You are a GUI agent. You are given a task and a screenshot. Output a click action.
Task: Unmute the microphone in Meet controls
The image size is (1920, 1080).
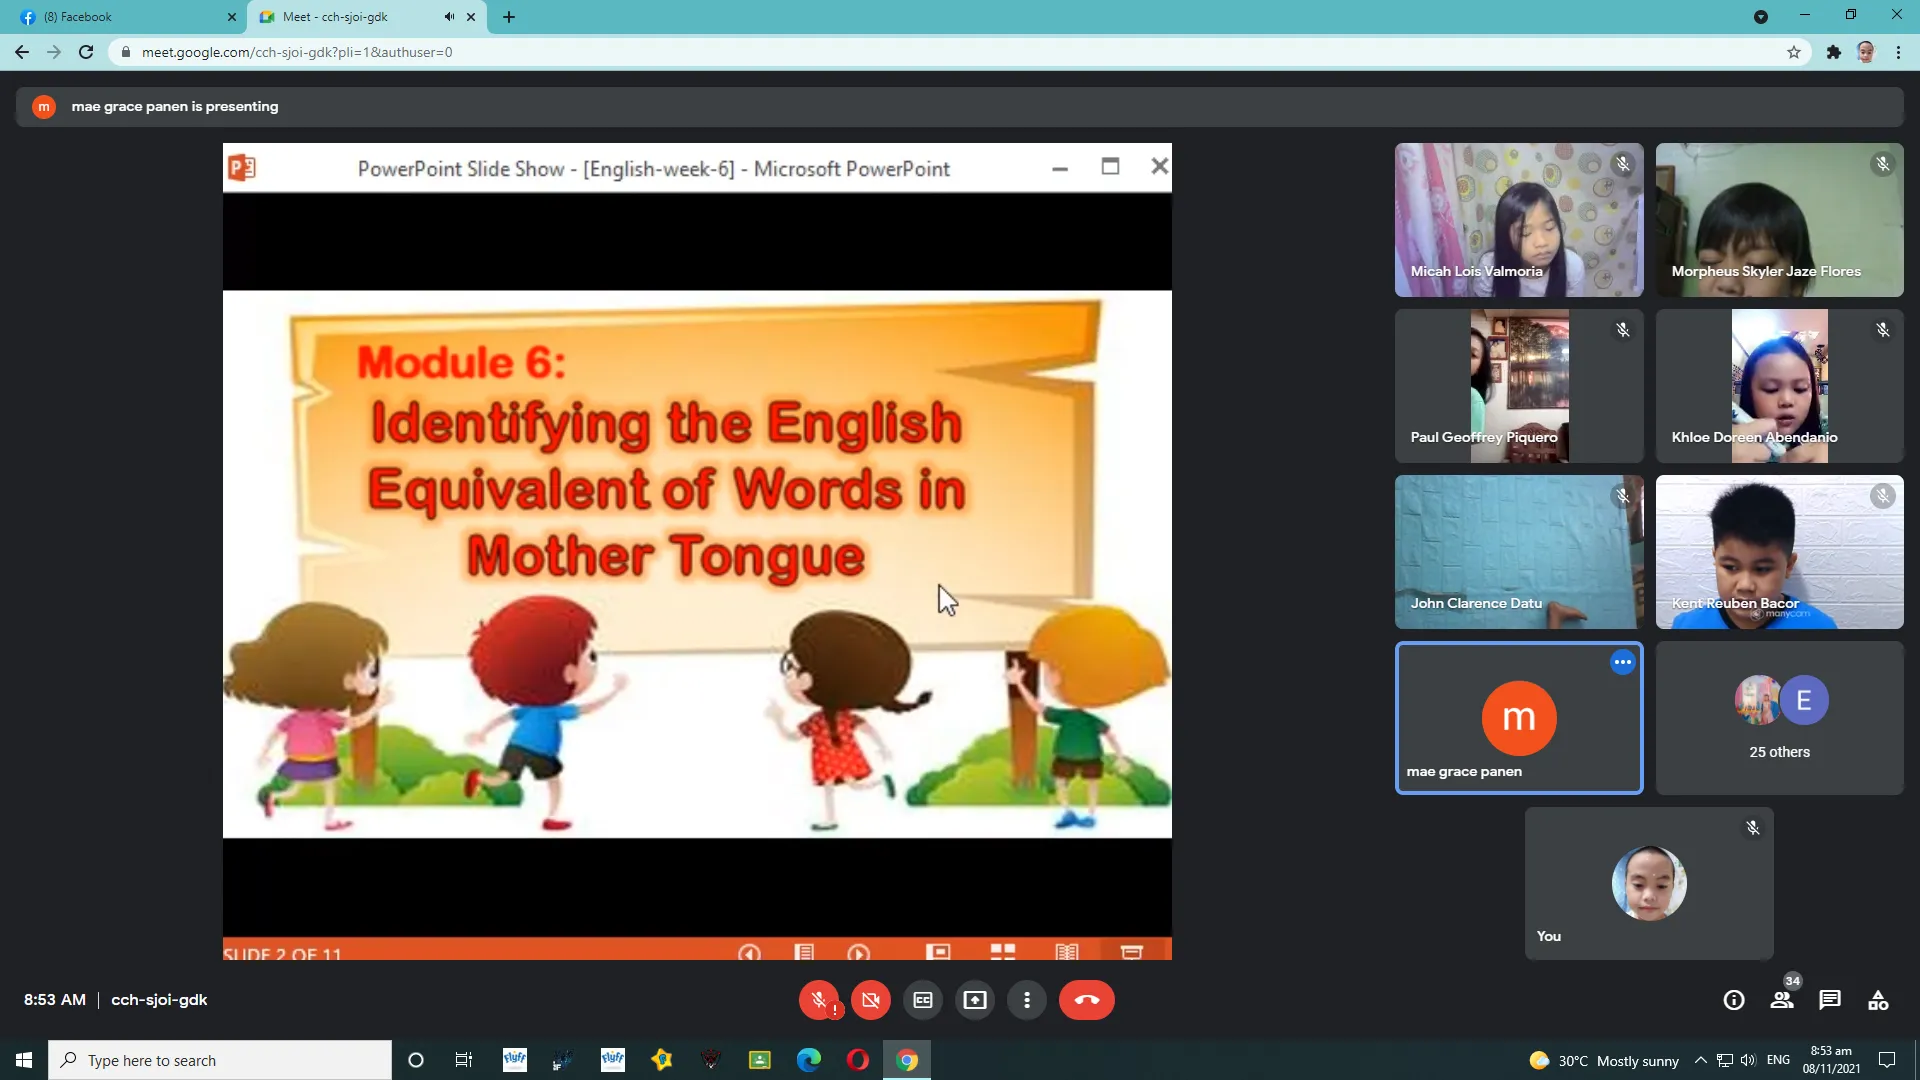pos(818,1000)
